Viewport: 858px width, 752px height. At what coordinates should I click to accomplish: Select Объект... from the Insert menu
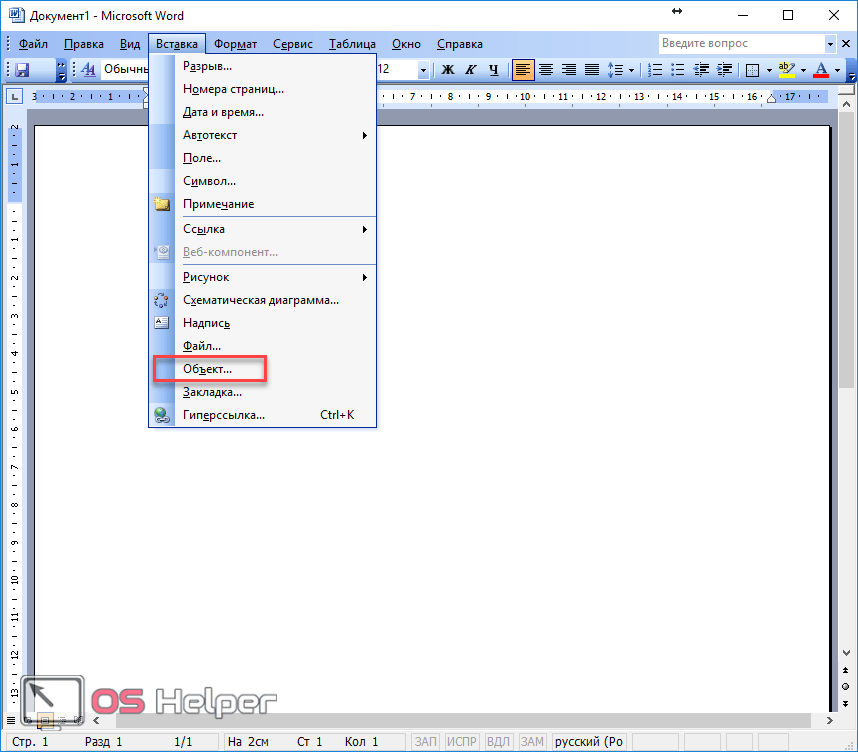208,369
